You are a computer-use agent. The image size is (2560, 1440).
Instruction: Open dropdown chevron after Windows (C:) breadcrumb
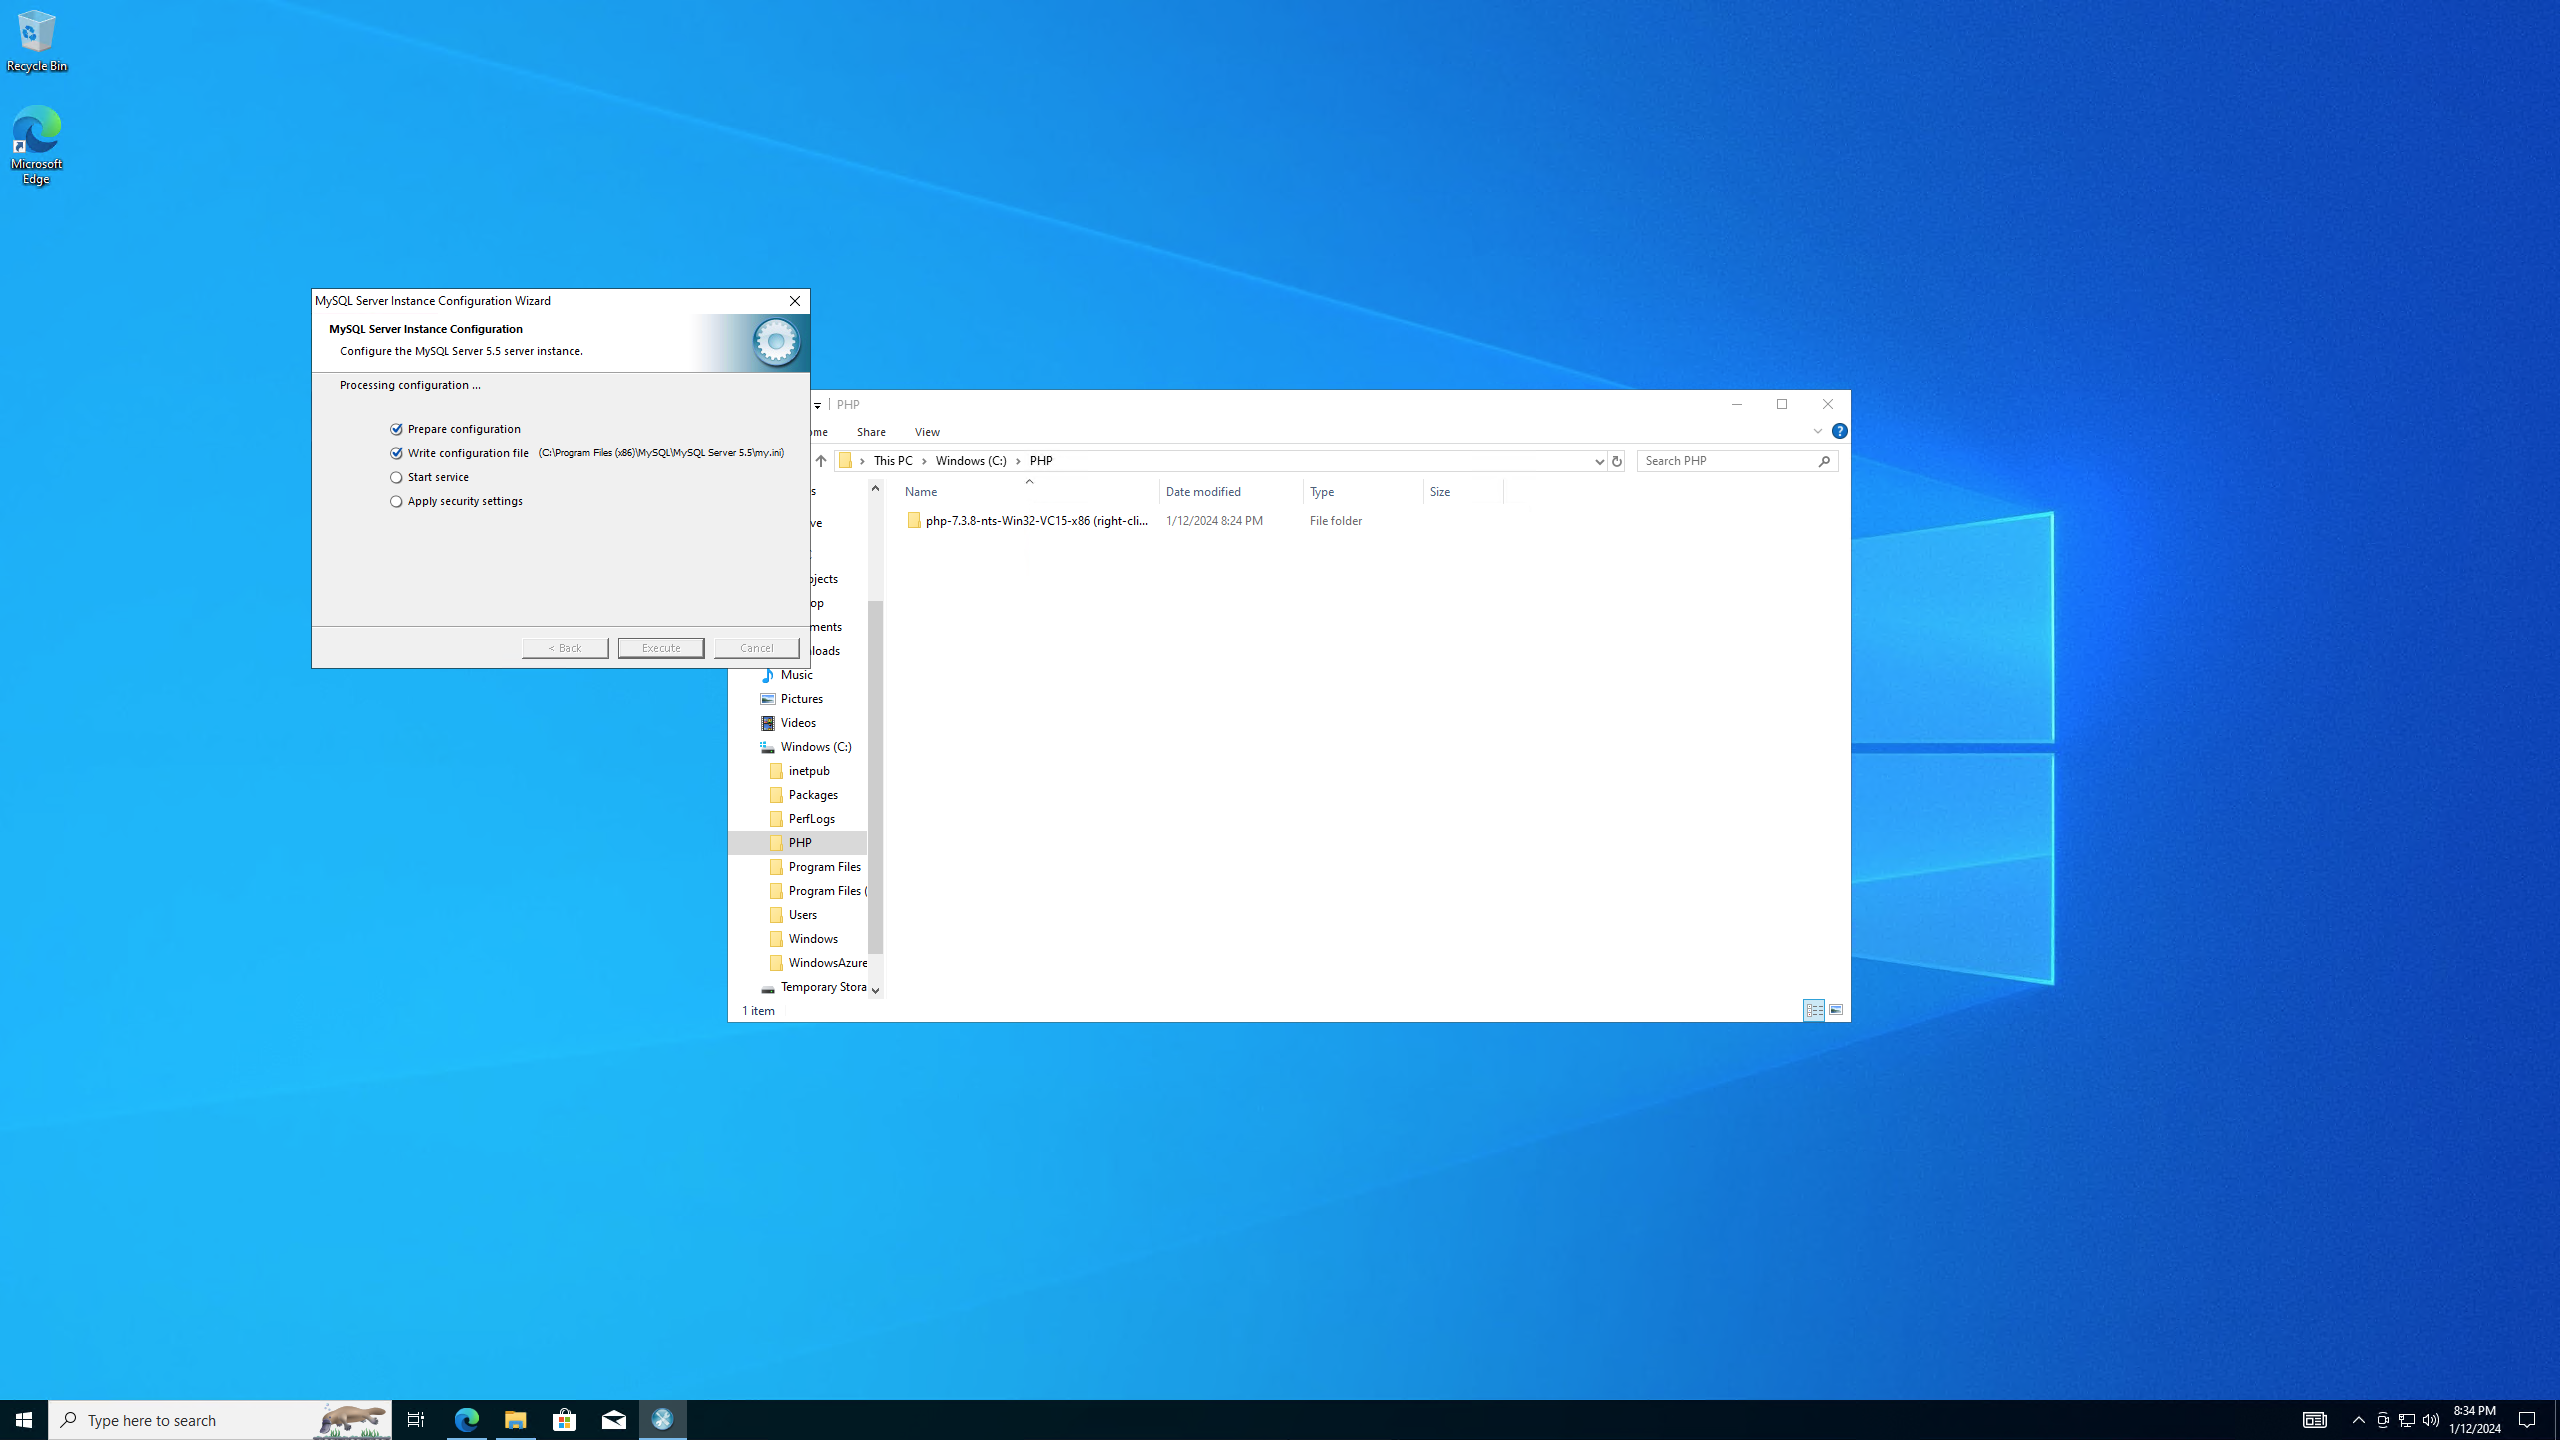pyautogui.click(x=1018, y=461)
